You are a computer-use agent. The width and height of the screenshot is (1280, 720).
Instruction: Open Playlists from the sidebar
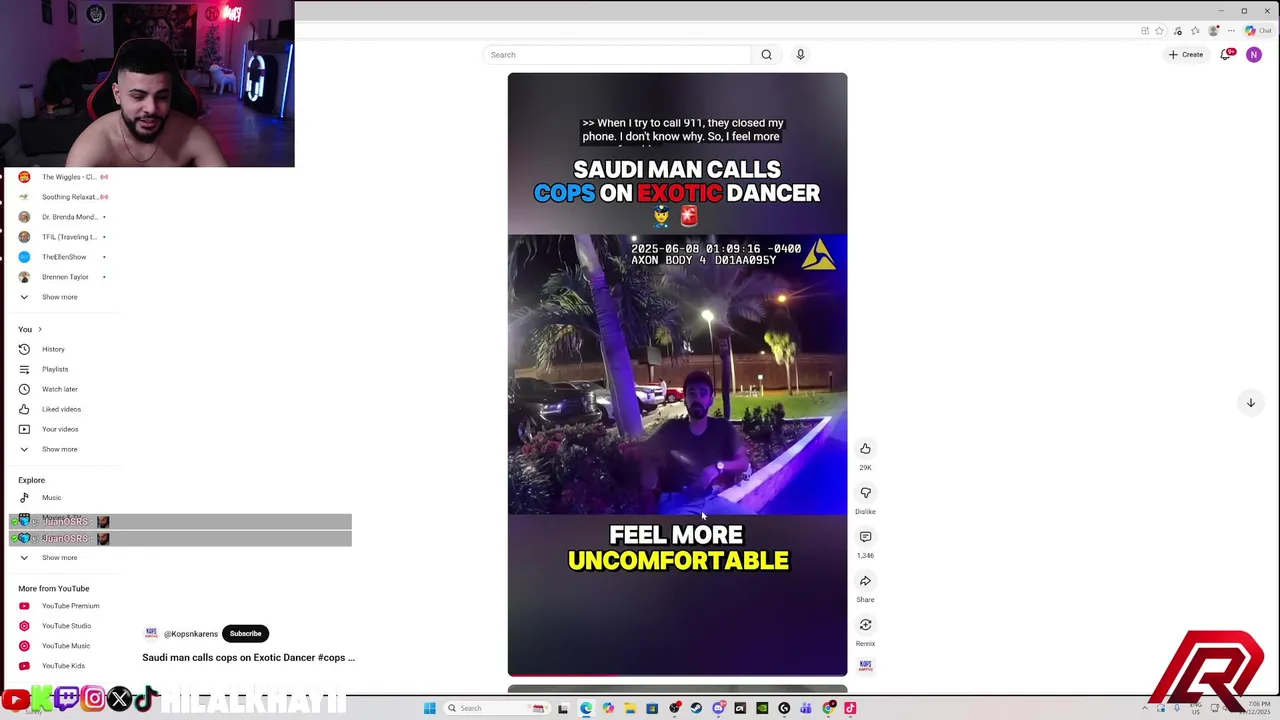55,369
